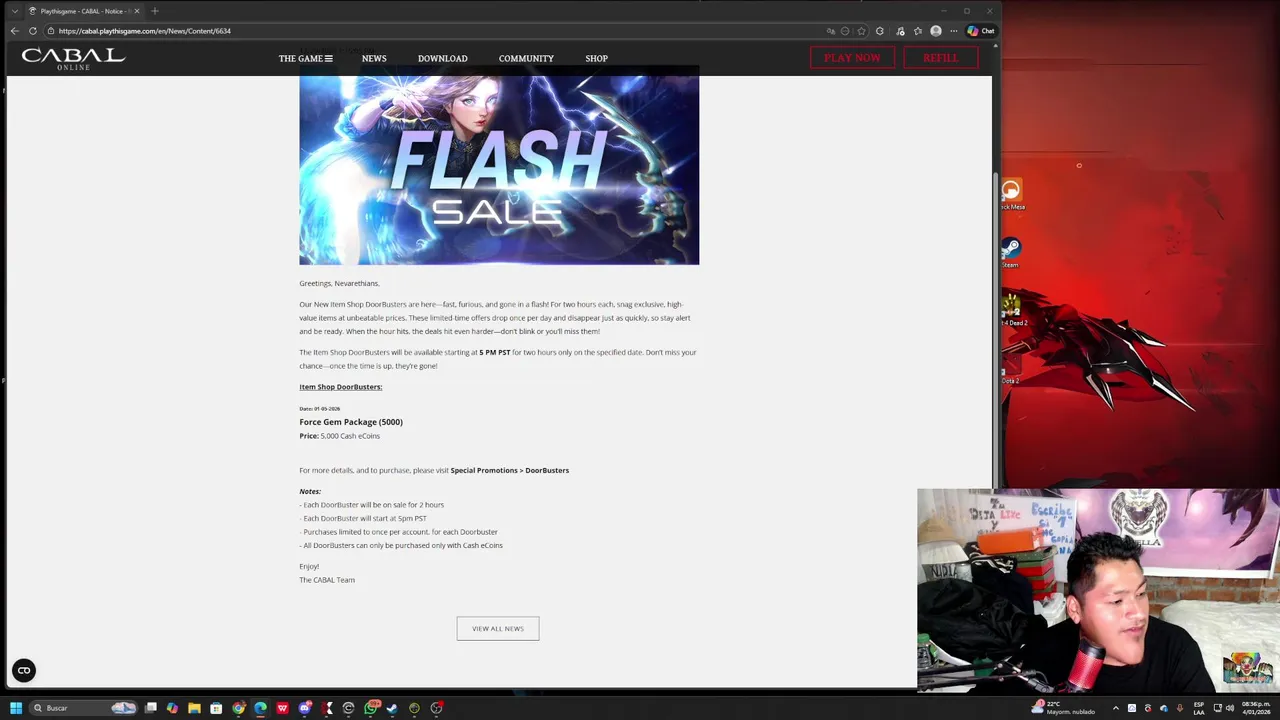The width and height of the screenshot is (1280, 720).
Task: Open File Explorer on the taskbar
Action: point(194,708)
